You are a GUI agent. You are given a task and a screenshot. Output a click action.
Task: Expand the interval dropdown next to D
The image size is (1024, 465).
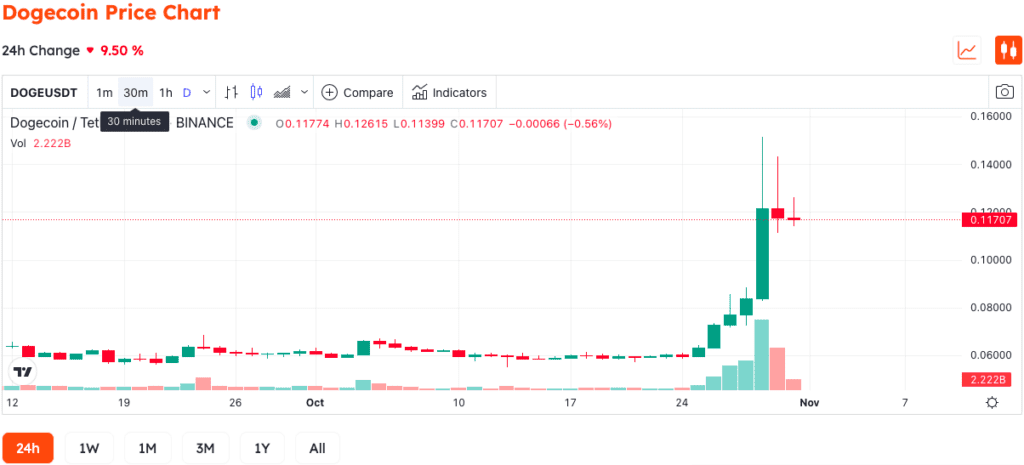coord(206,92)
